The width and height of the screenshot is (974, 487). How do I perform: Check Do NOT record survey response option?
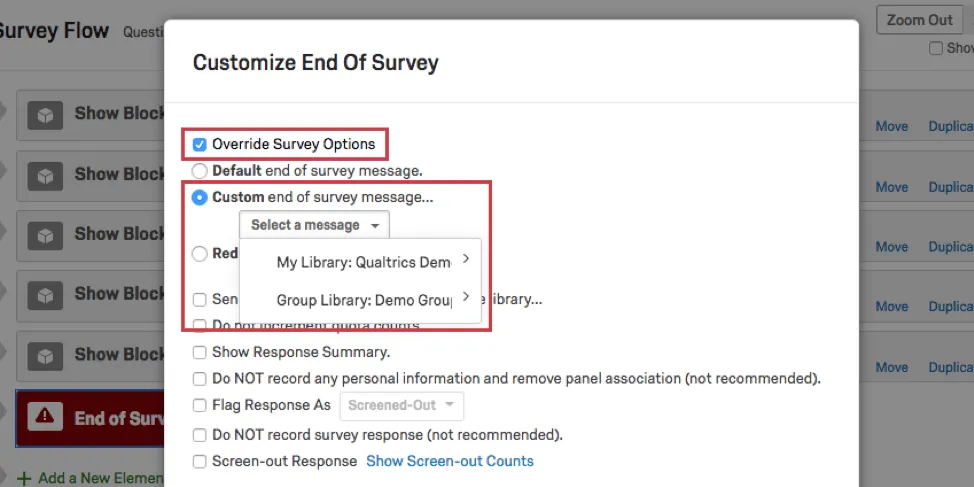pyautogui.click(x=200, y=435)
